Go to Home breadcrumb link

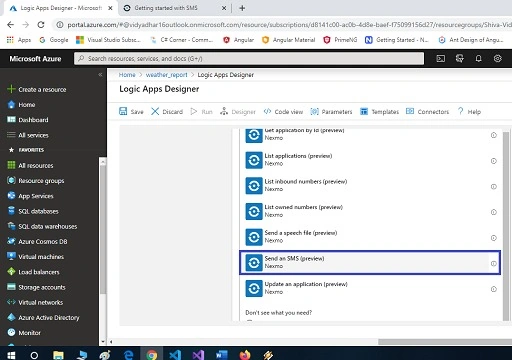pyautogui.click(x=127, y=75)
